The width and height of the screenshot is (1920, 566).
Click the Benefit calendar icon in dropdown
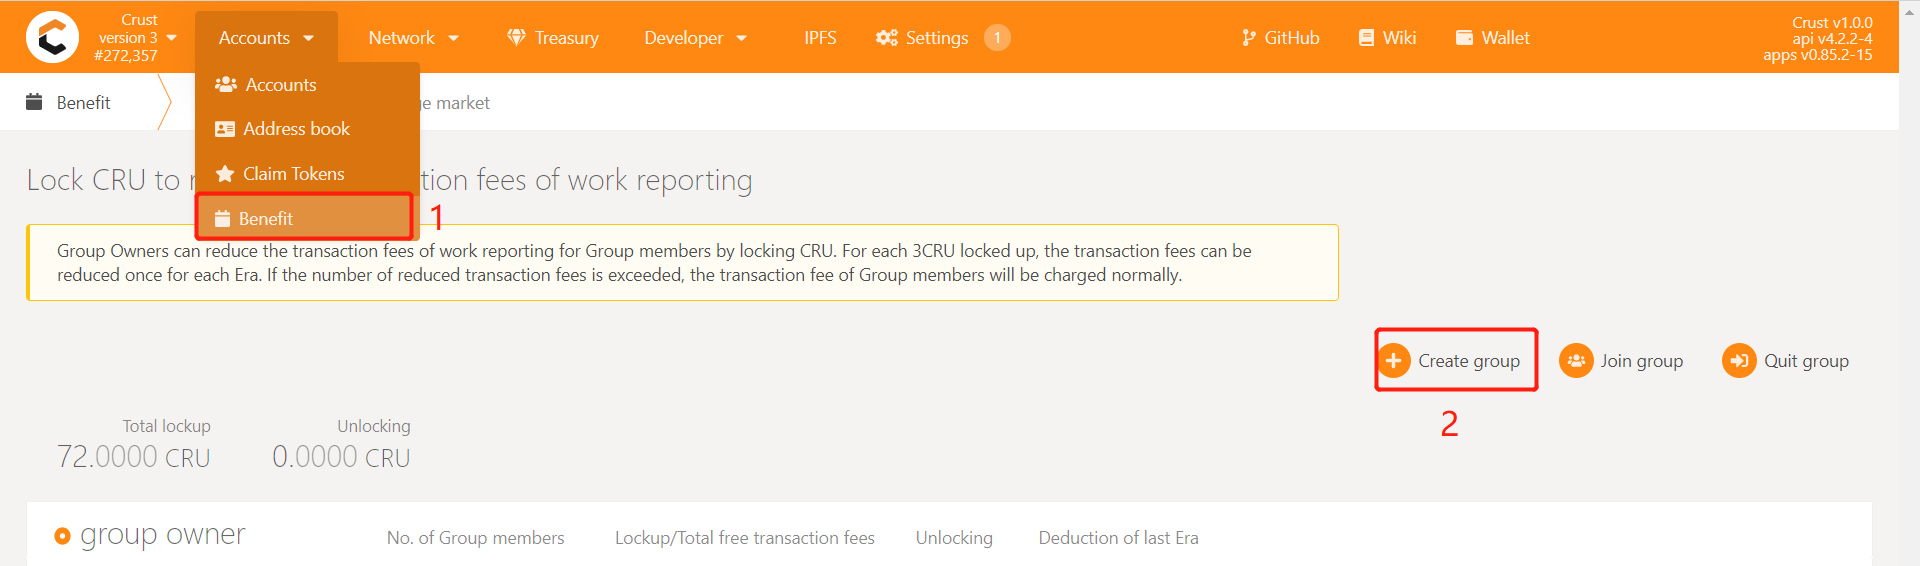(223, 219)
